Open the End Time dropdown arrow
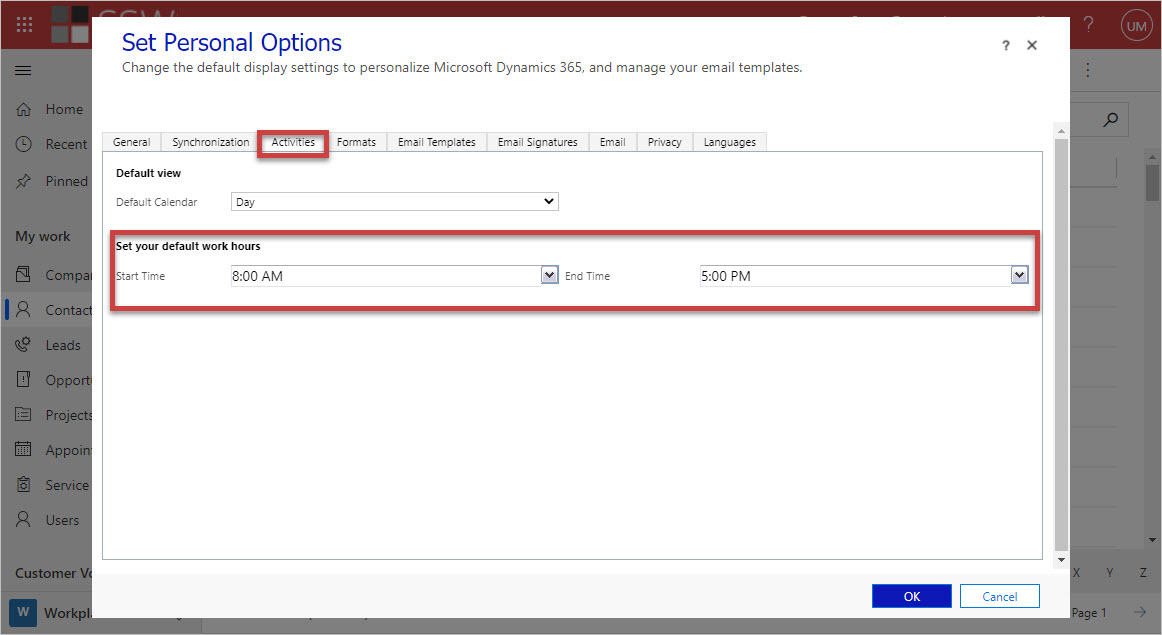 tap(1019, 275)
